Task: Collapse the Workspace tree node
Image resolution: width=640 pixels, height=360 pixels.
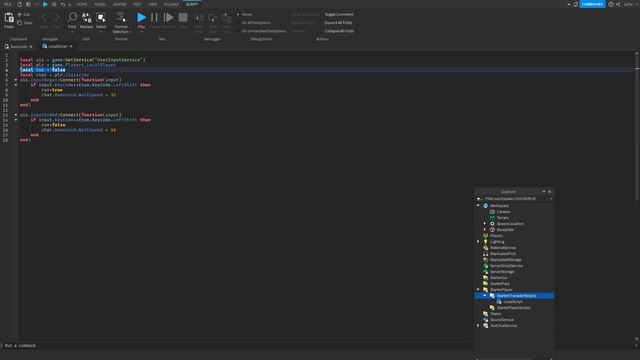Action: 478,206
